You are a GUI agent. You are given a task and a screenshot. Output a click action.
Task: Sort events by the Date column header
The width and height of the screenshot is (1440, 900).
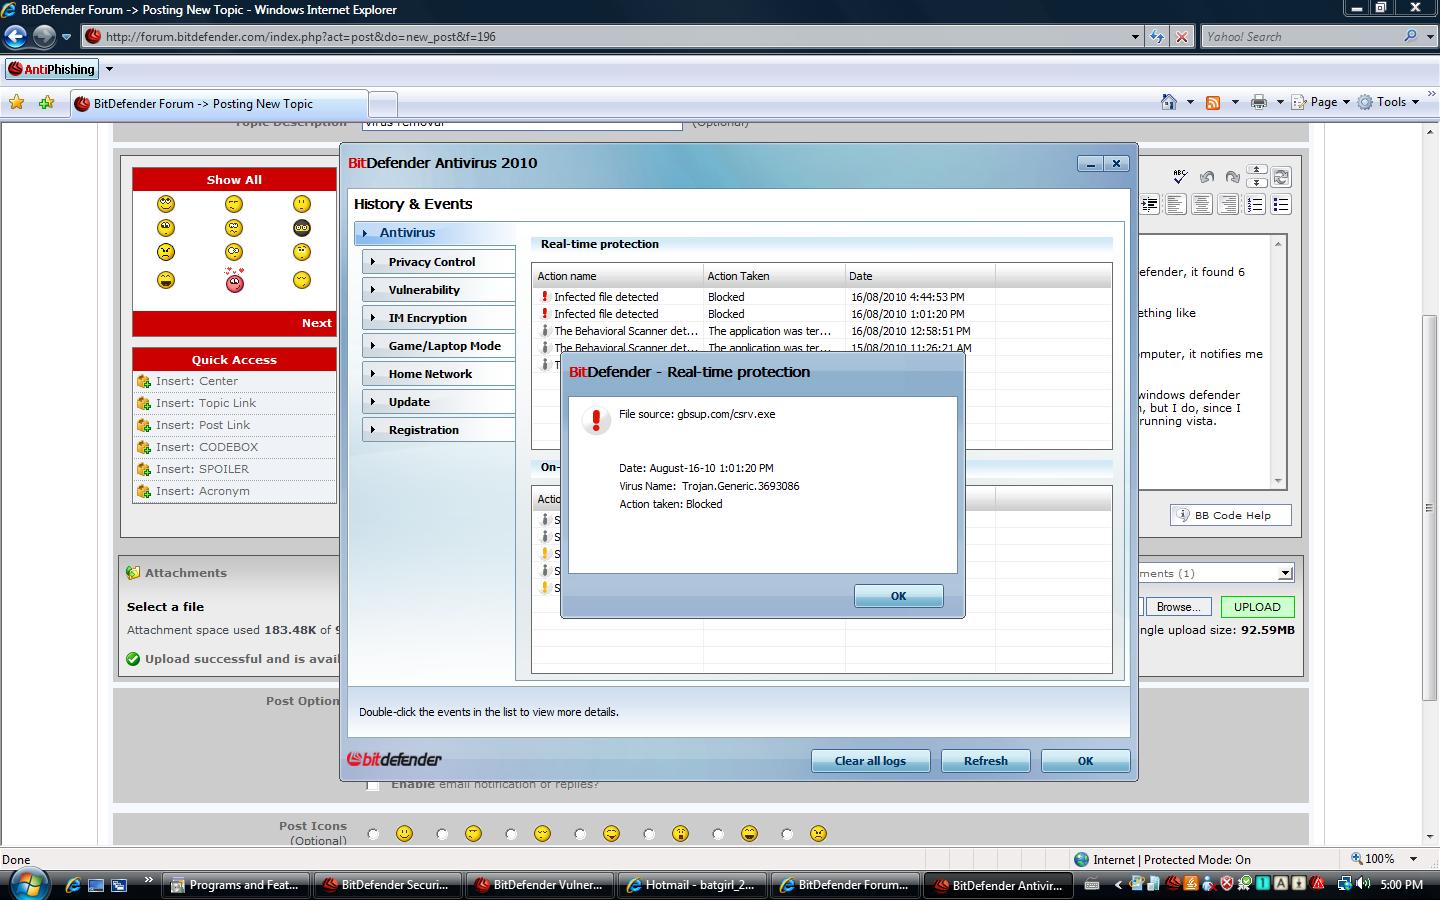click(920, 276)
